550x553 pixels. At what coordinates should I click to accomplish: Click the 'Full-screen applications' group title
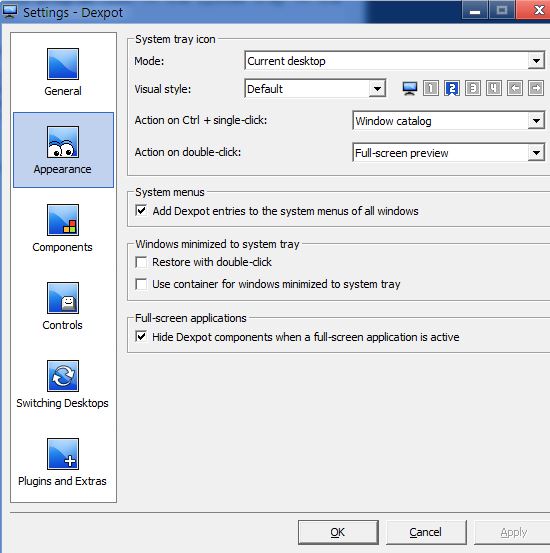pyautogui.click(x=191, y=318)
